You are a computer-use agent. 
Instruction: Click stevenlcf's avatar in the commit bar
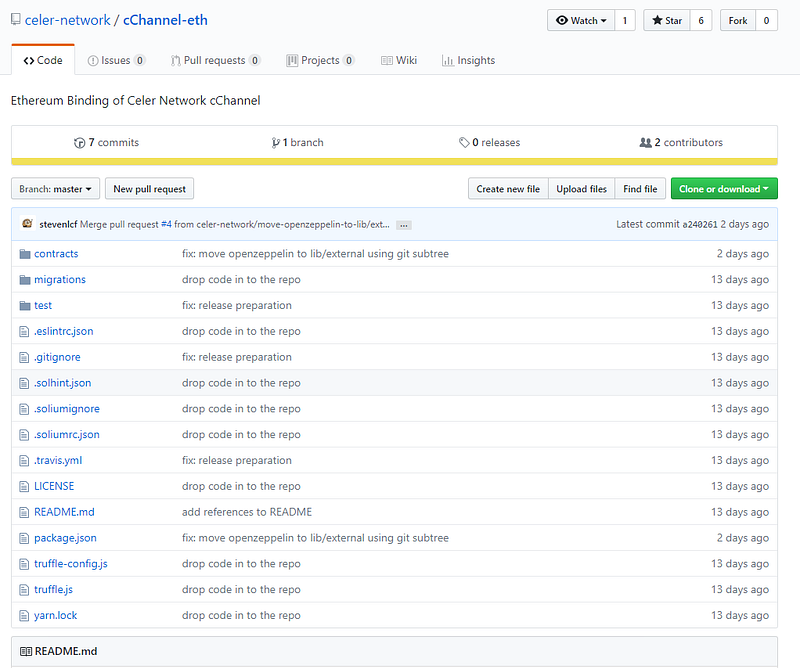tap(28, 224)
